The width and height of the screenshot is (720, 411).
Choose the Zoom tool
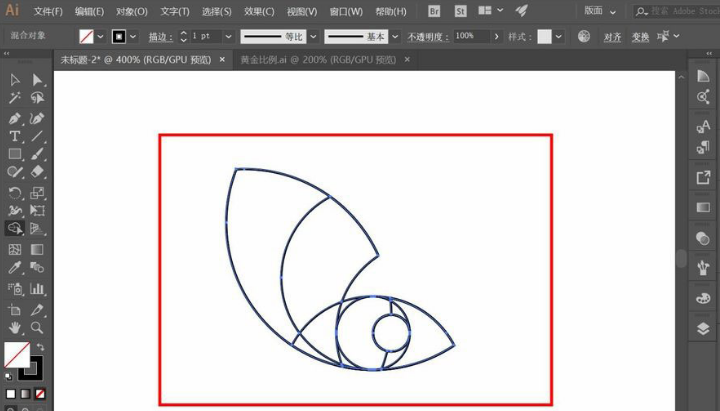click(37, 328)
